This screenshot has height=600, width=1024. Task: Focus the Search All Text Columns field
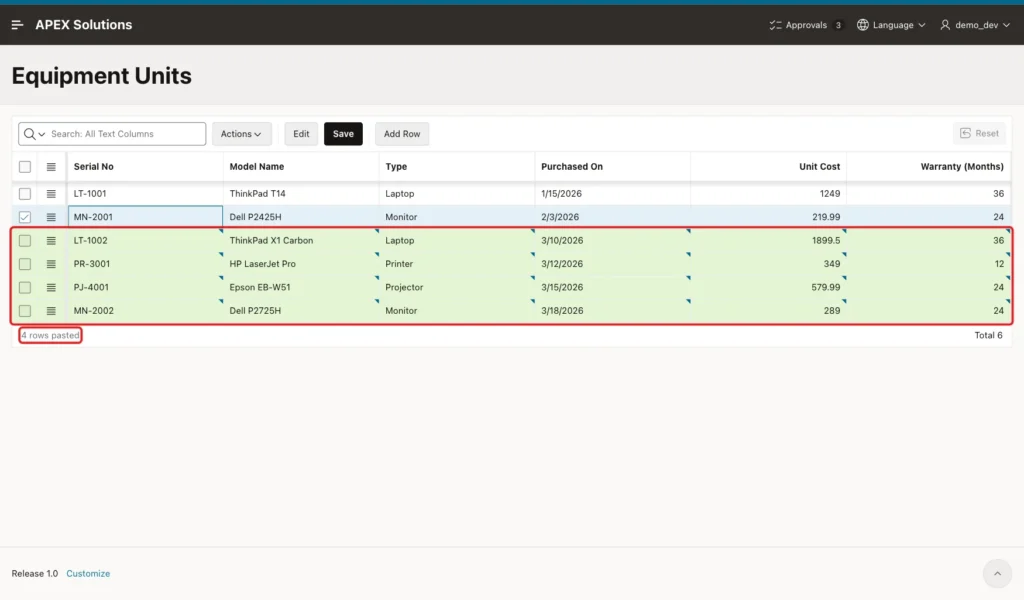coord(127,134)
